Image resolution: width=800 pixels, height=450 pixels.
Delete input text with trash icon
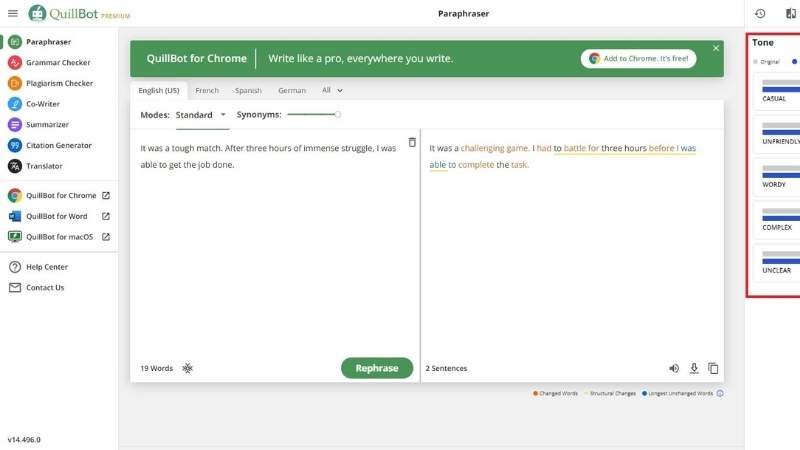tap(412, 142)
